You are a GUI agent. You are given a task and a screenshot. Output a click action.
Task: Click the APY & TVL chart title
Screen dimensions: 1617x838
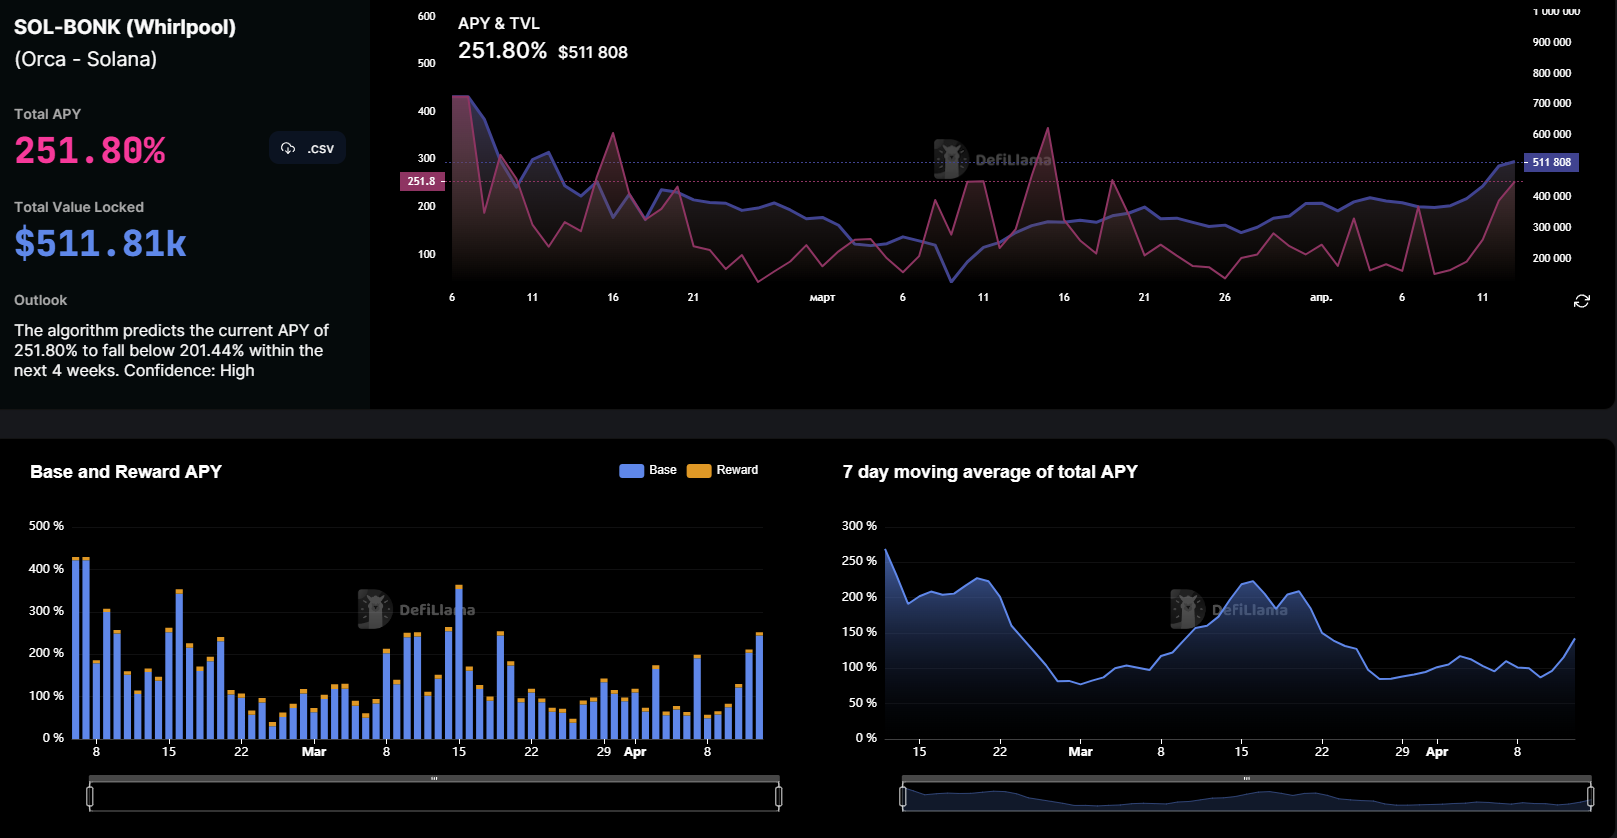(x=499, y=23)
